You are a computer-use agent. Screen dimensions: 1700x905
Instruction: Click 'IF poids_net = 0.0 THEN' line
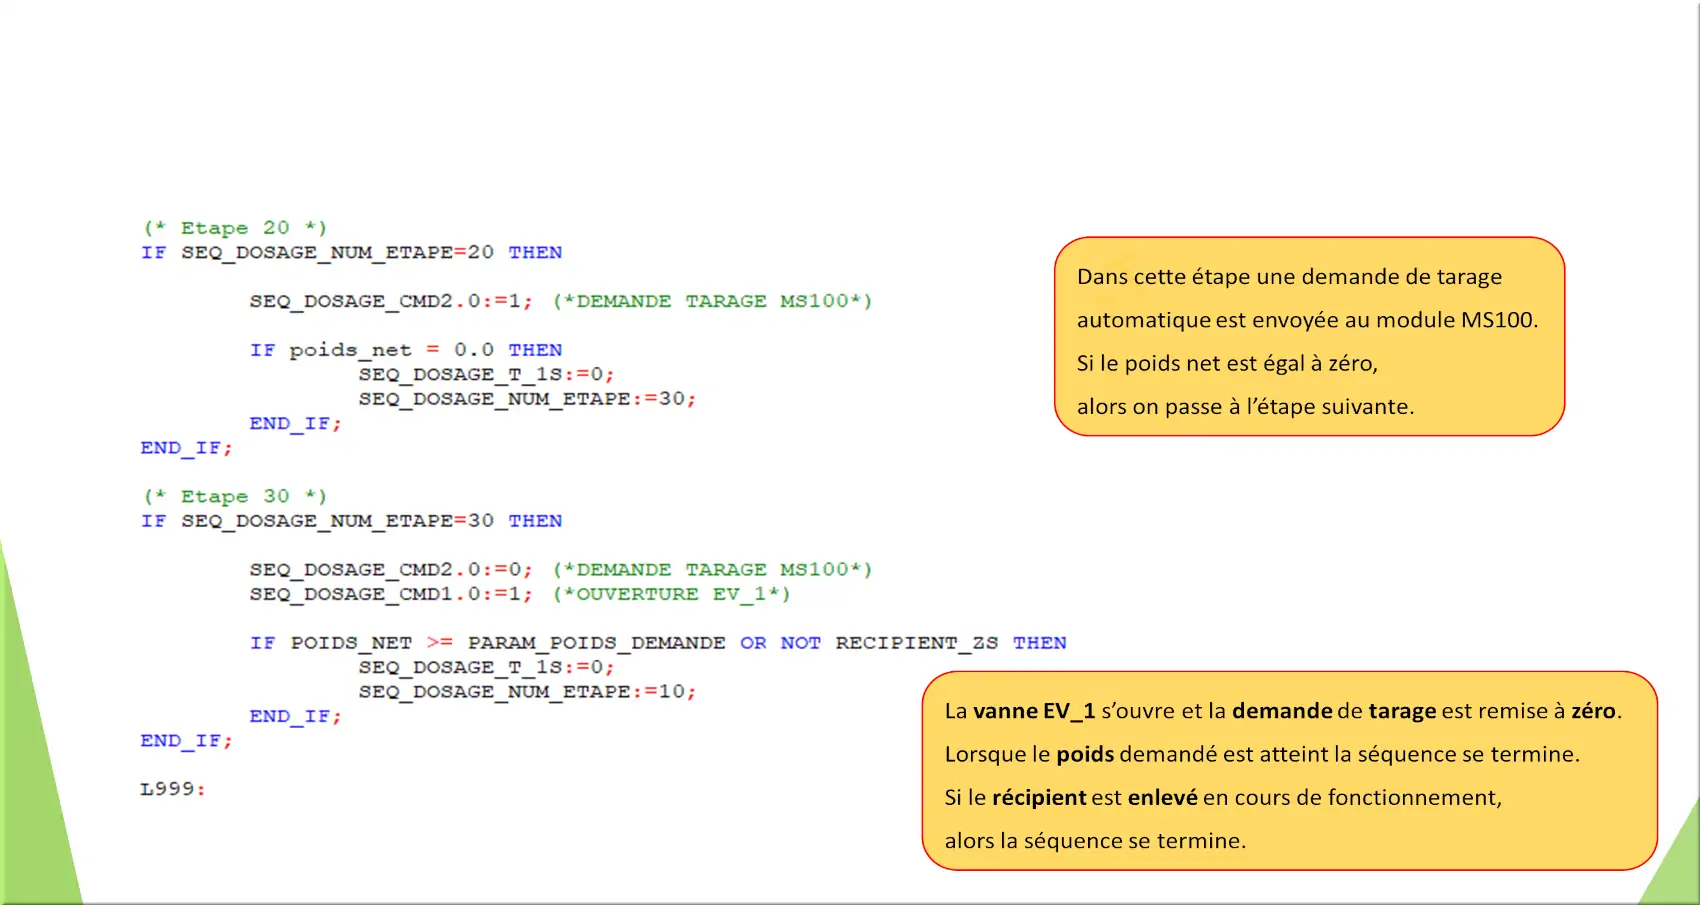tap(406, 350)
